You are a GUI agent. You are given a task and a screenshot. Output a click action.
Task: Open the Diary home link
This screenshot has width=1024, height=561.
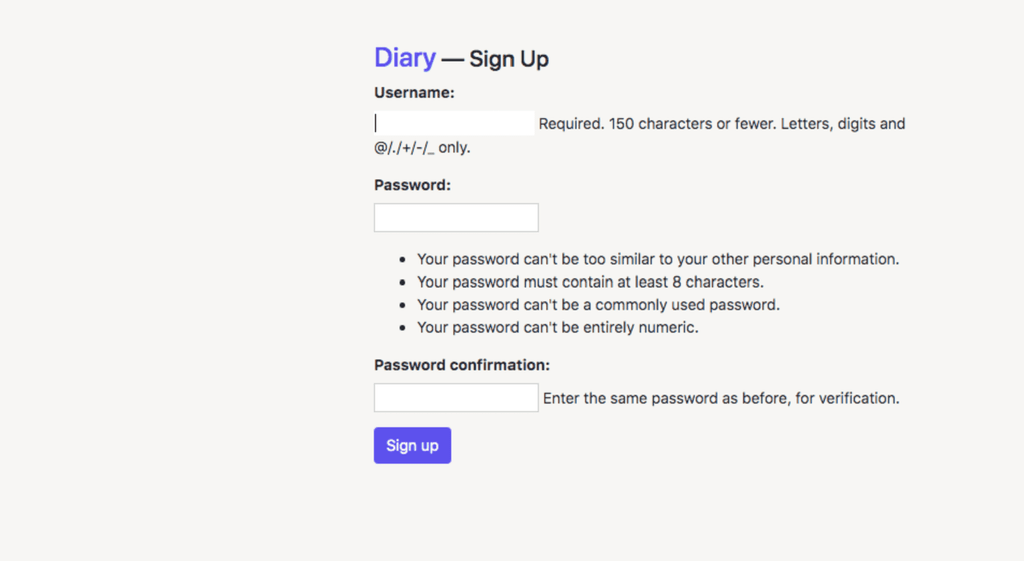pos(404,58)
